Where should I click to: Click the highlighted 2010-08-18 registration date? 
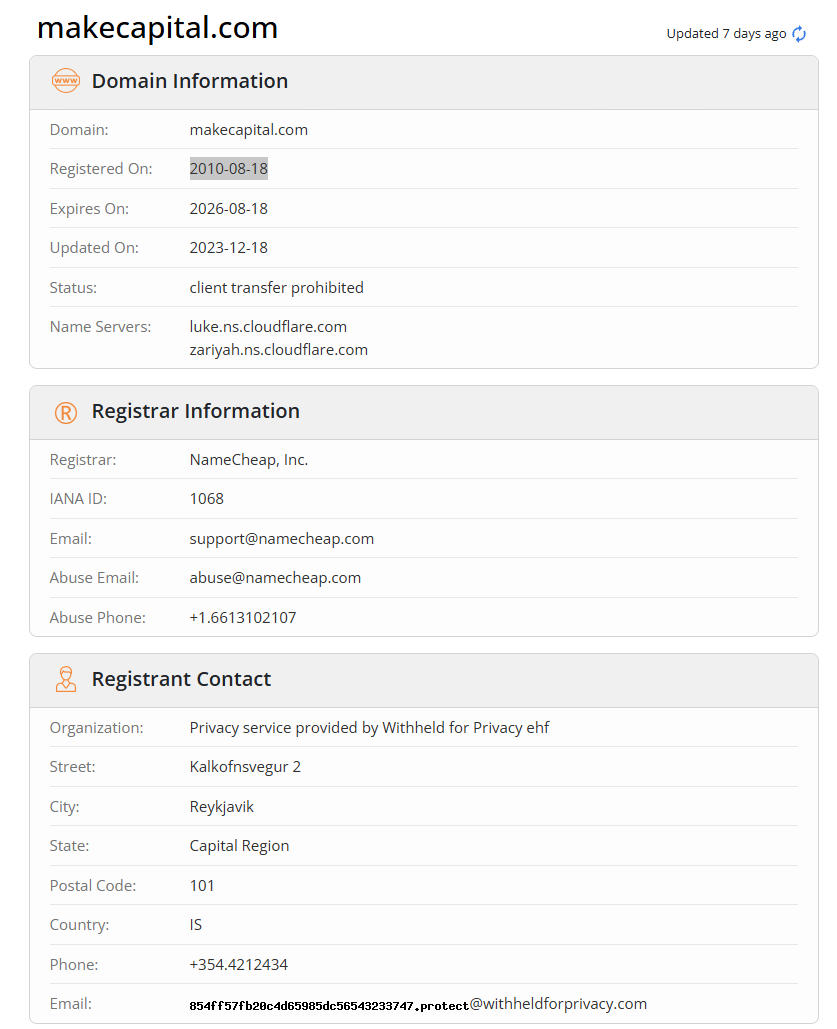tap(229, 169)
